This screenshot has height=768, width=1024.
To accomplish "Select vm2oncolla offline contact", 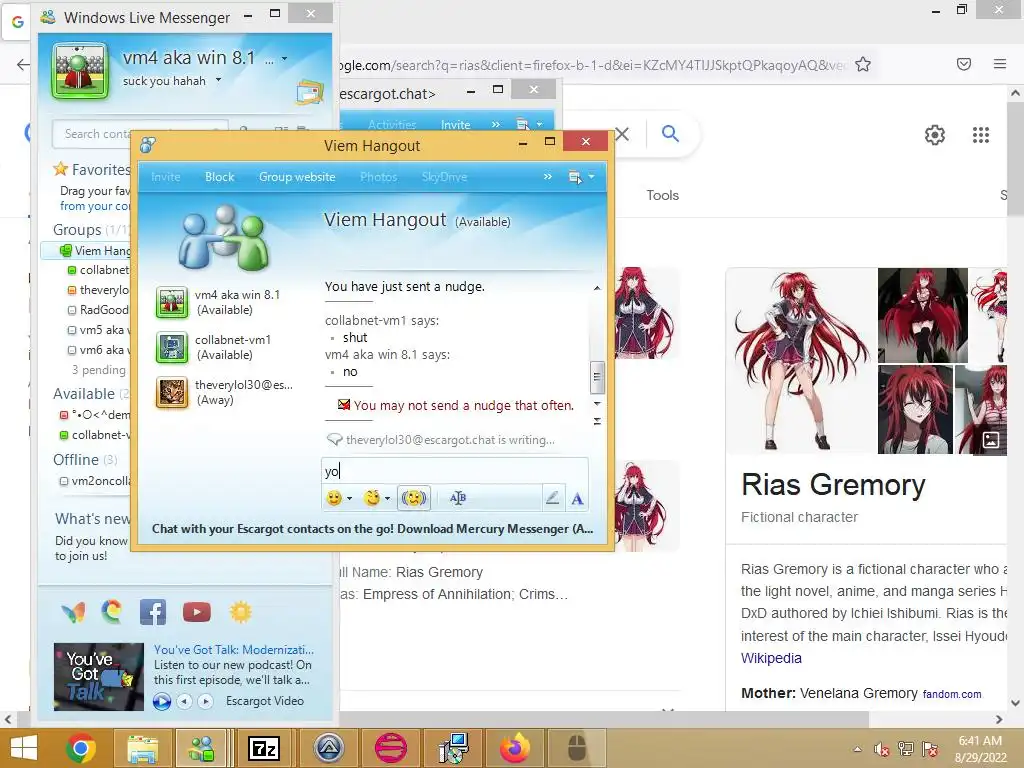I will tap(95, 481).
